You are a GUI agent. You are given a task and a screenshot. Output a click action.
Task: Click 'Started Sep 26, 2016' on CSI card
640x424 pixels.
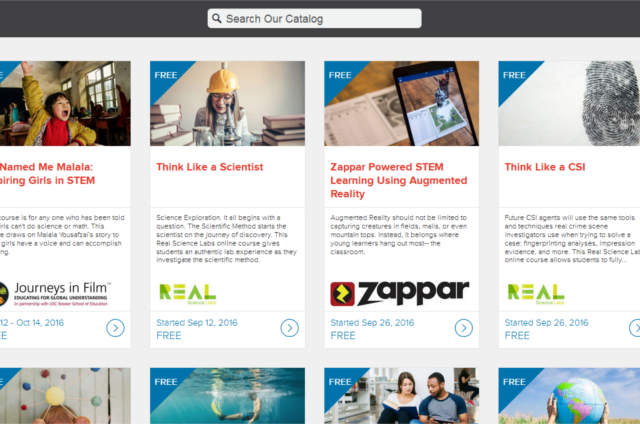[547, 323]
